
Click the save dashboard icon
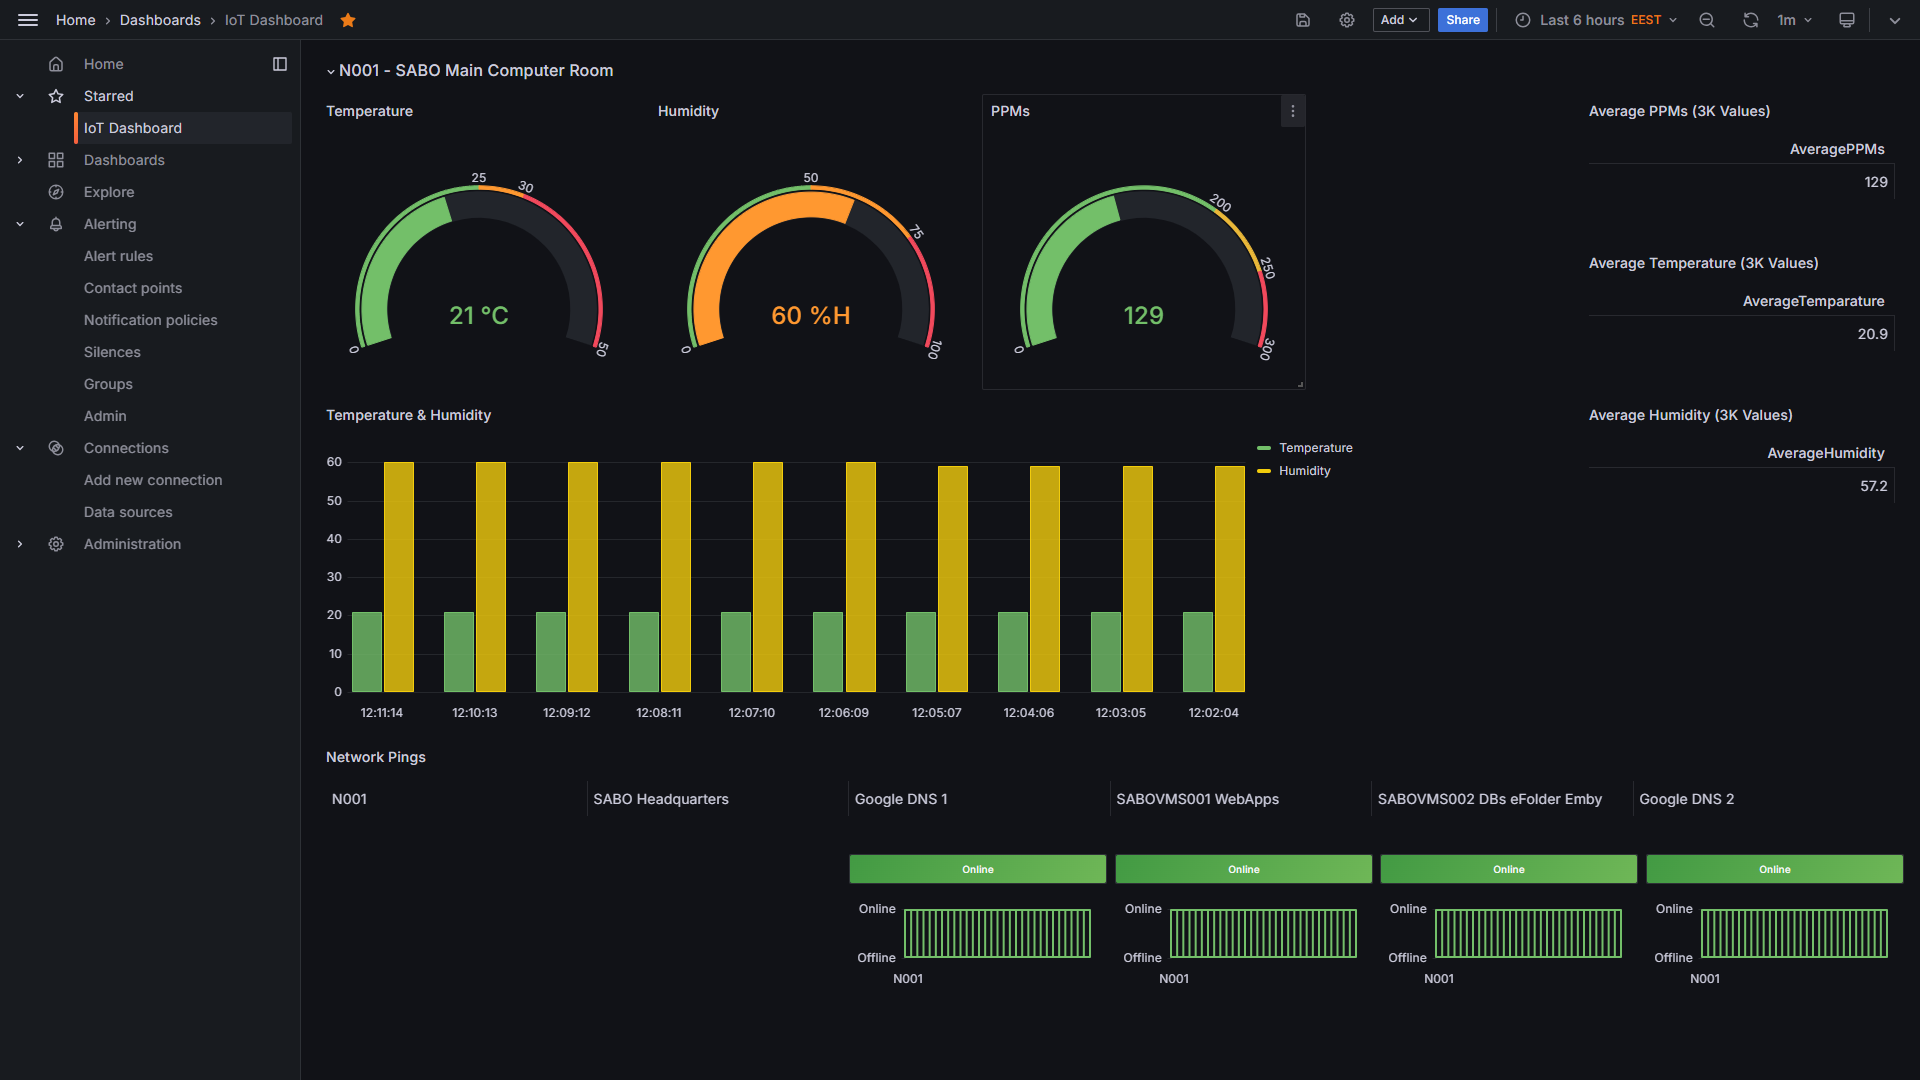click(x=1302, y=20)
